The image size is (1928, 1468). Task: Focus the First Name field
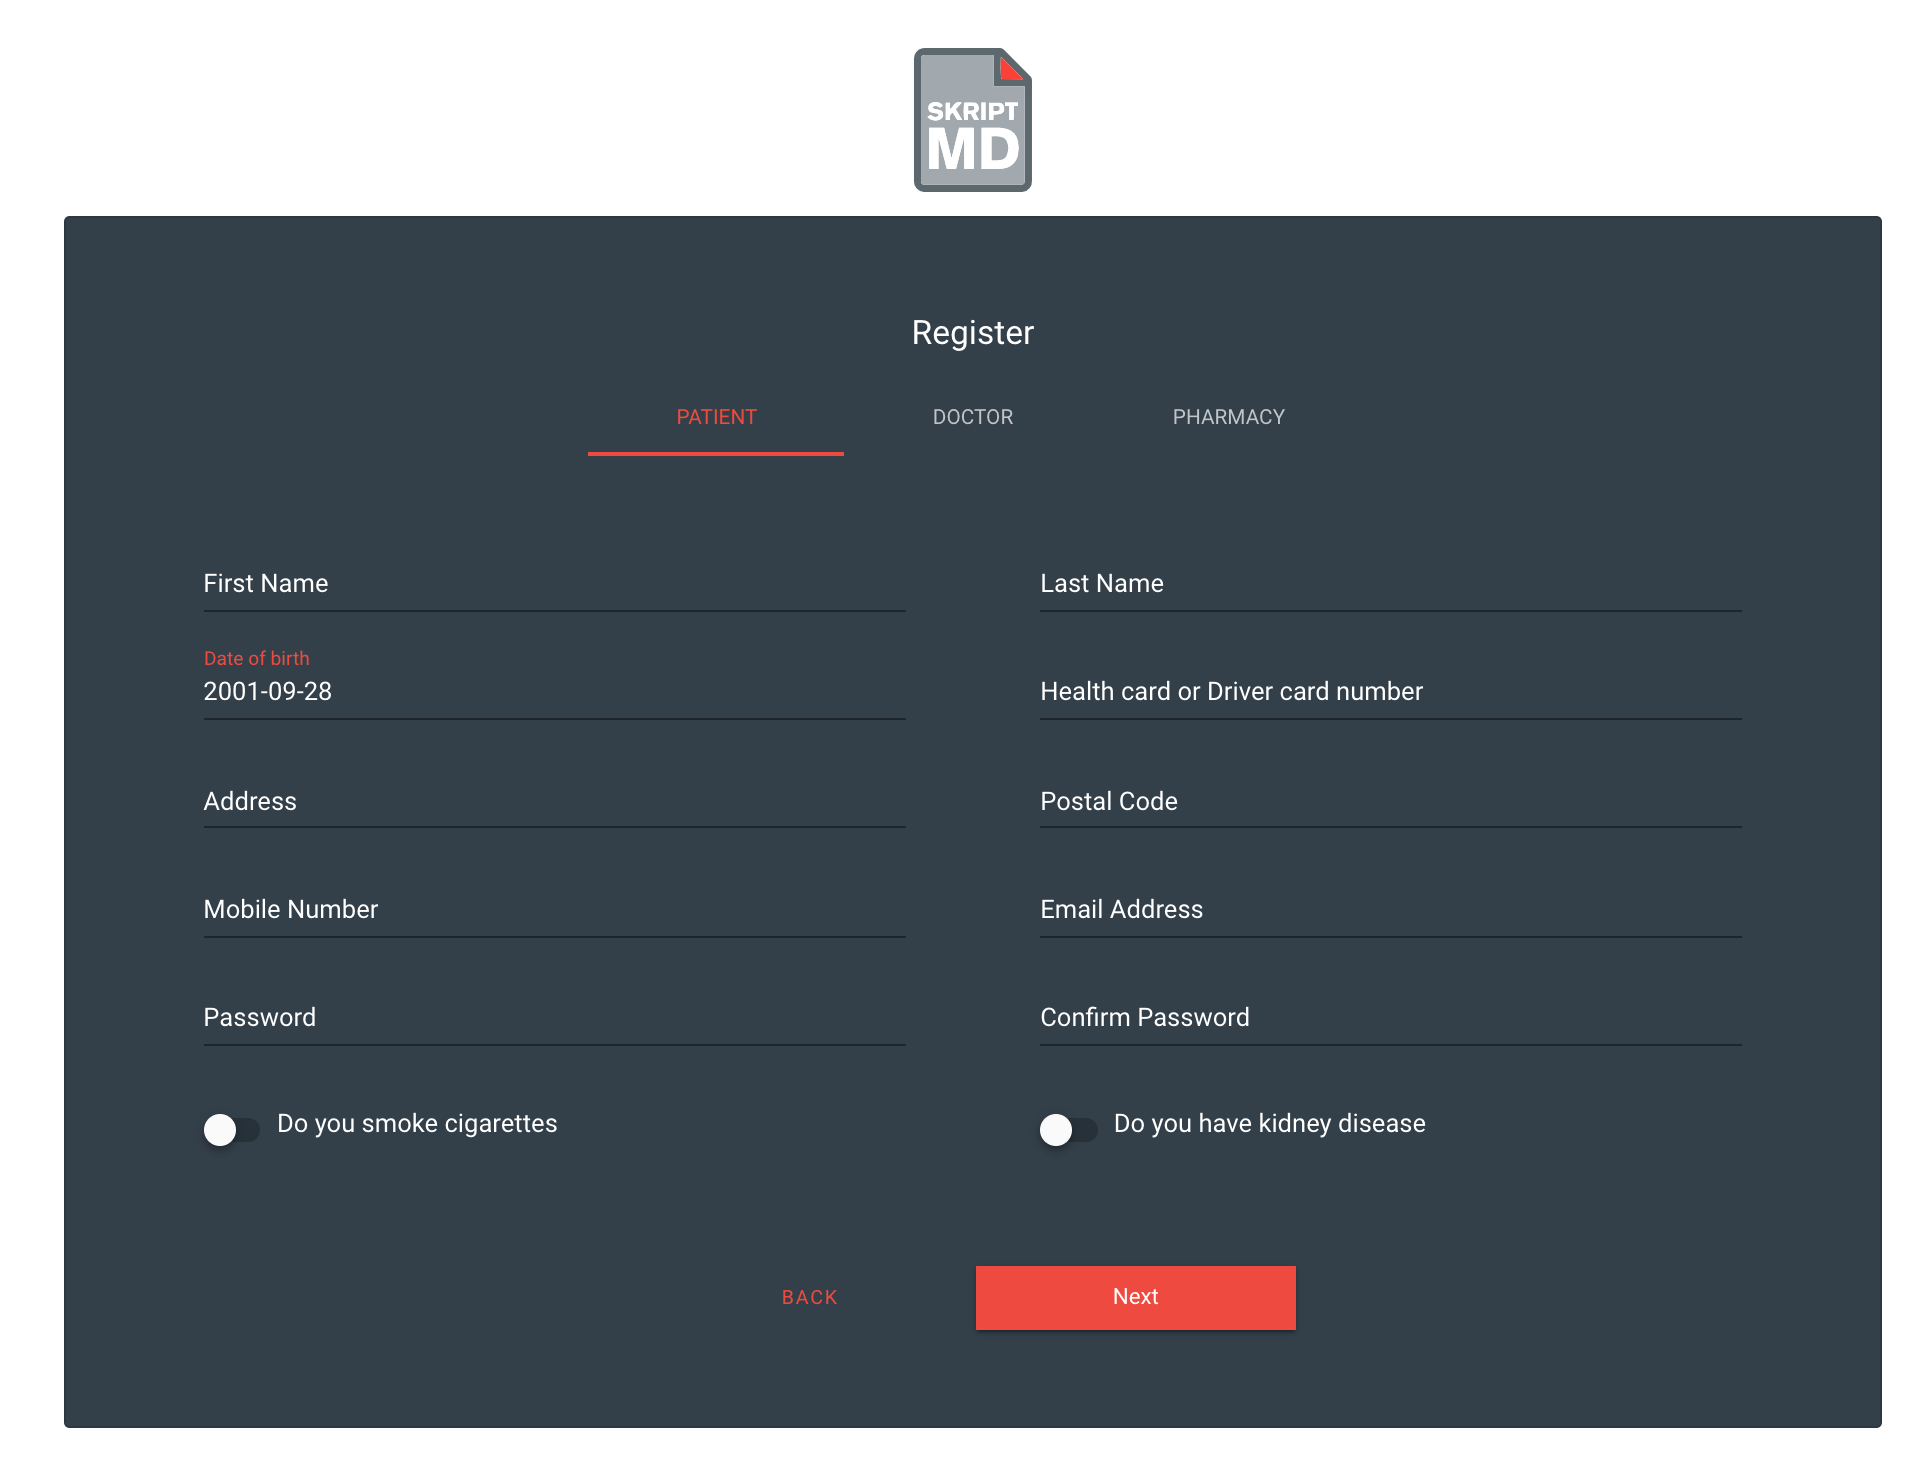pos(554,584)
